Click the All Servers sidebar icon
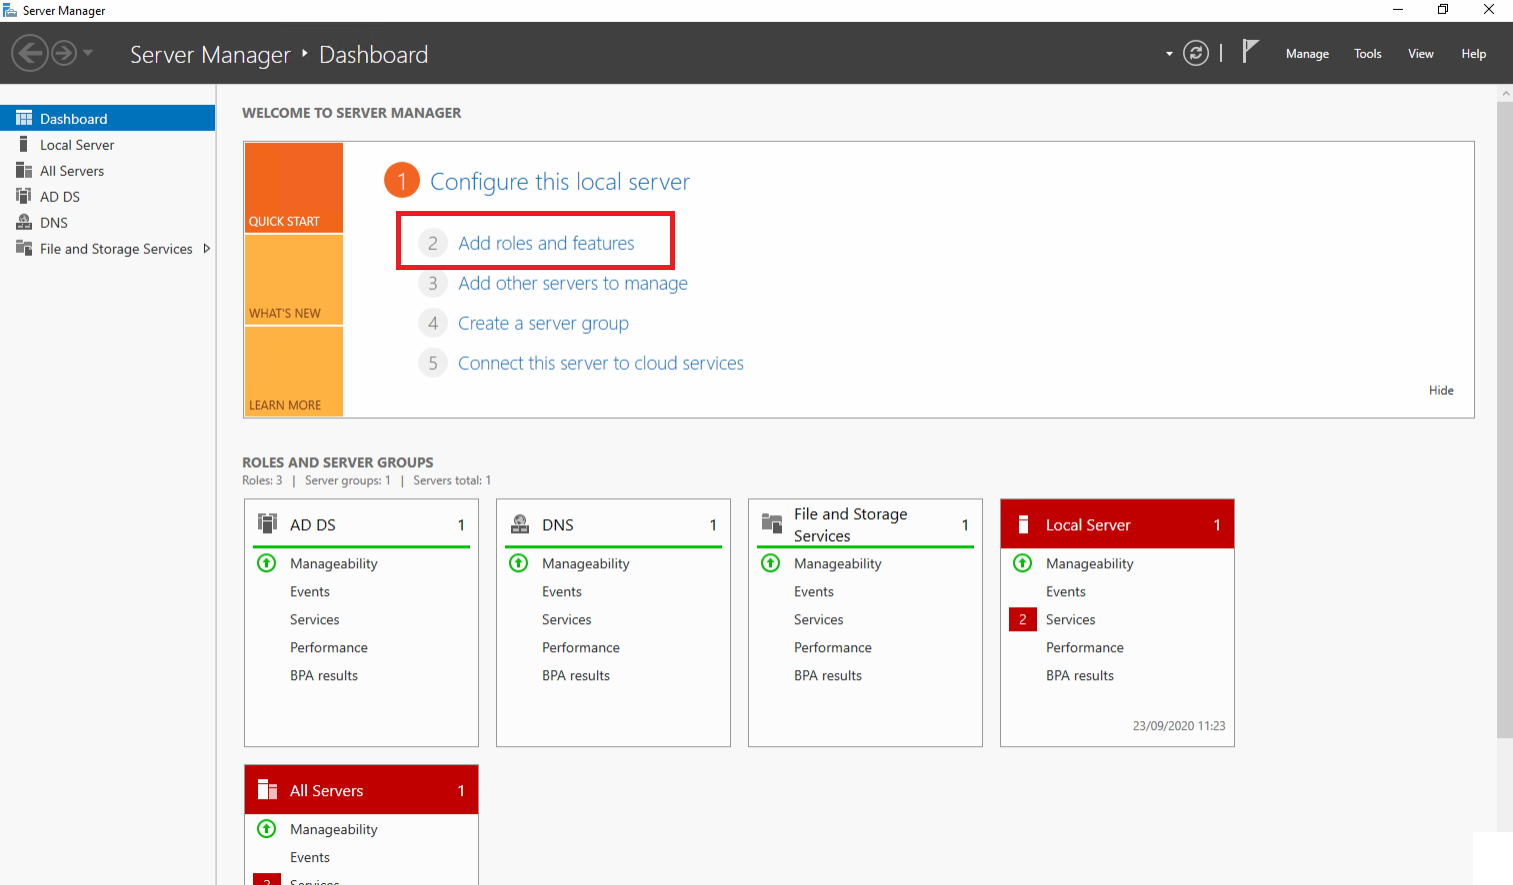The width and height of the screenshot is (1513, 885). 24,170
